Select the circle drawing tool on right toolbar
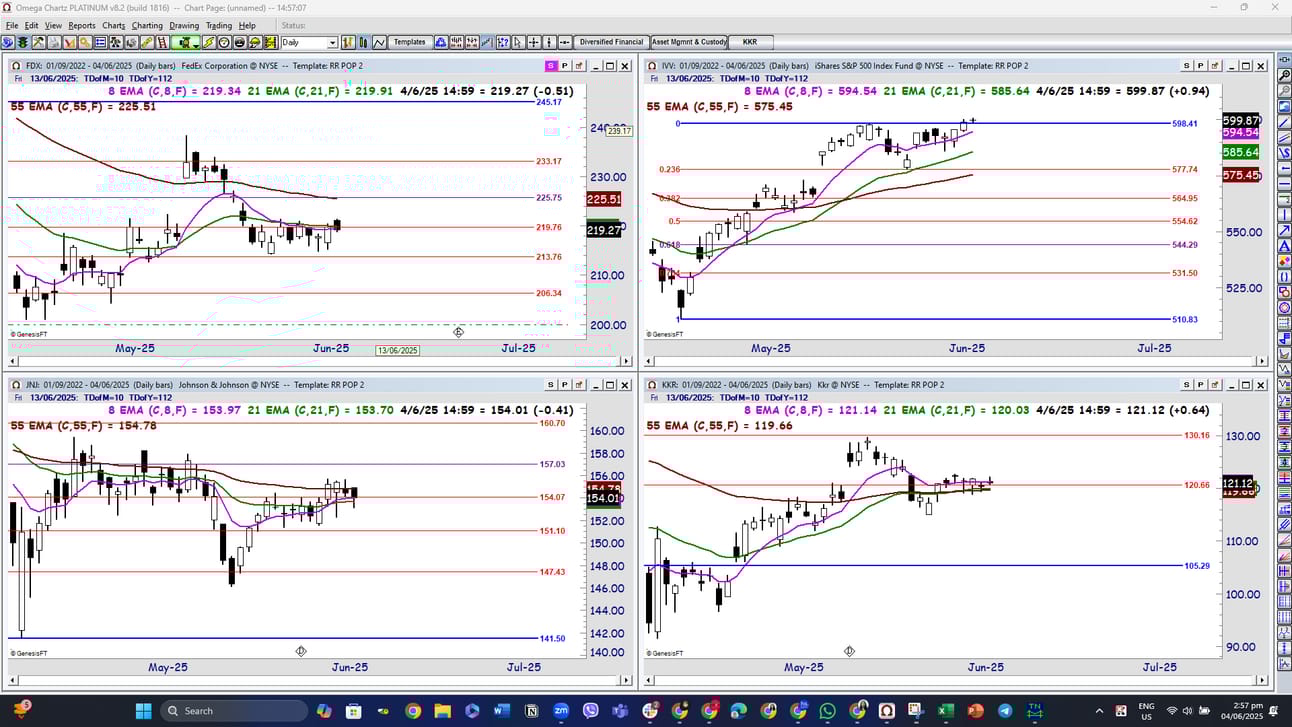Viewport: 1292px width, 727px height. 1283,308
